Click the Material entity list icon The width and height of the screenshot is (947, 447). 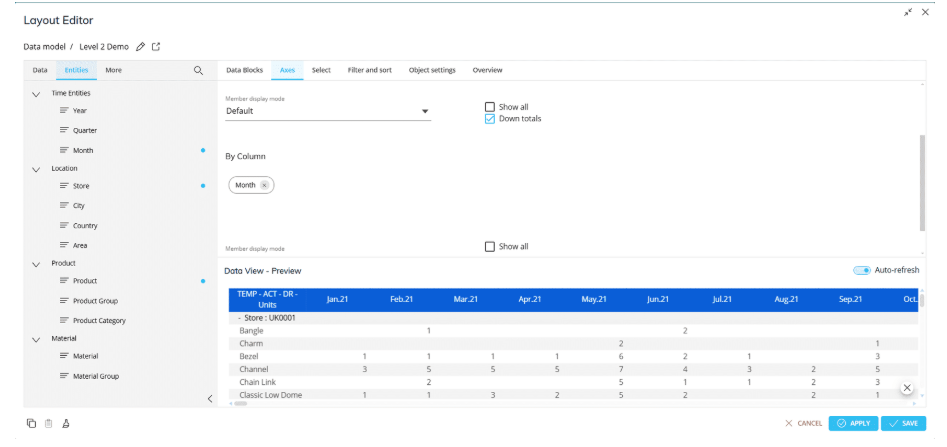(x=63, y=356)
